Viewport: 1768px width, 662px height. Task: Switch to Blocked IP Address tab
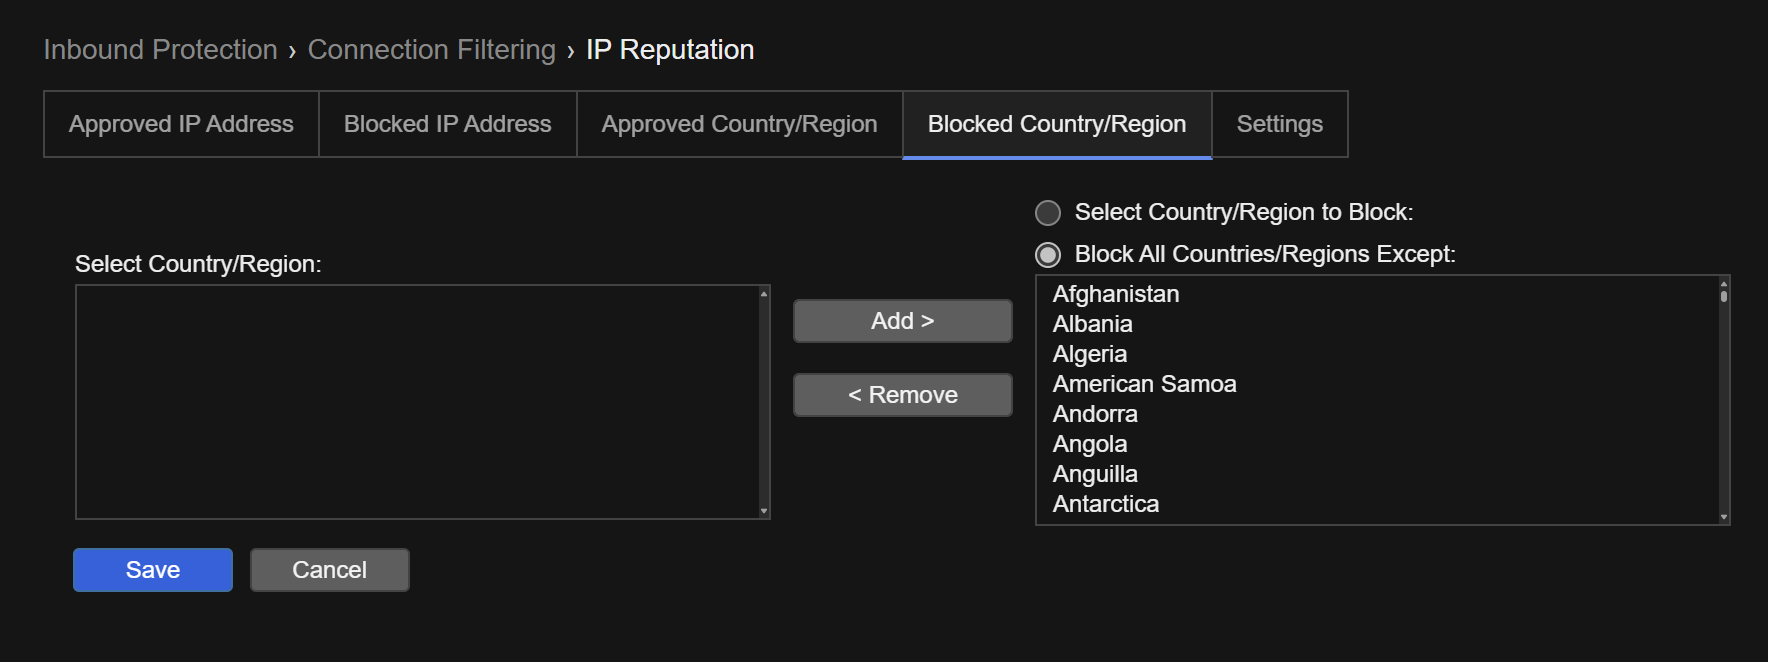(x=447, y=124)
